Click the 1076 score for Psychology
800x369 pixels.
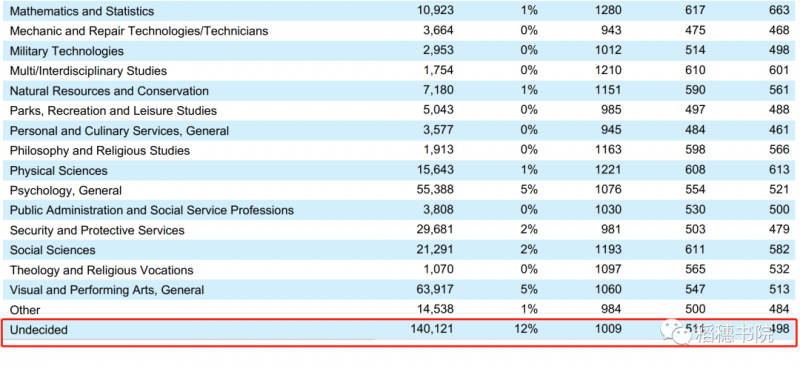pyautogui.click(x=608, y=190)
